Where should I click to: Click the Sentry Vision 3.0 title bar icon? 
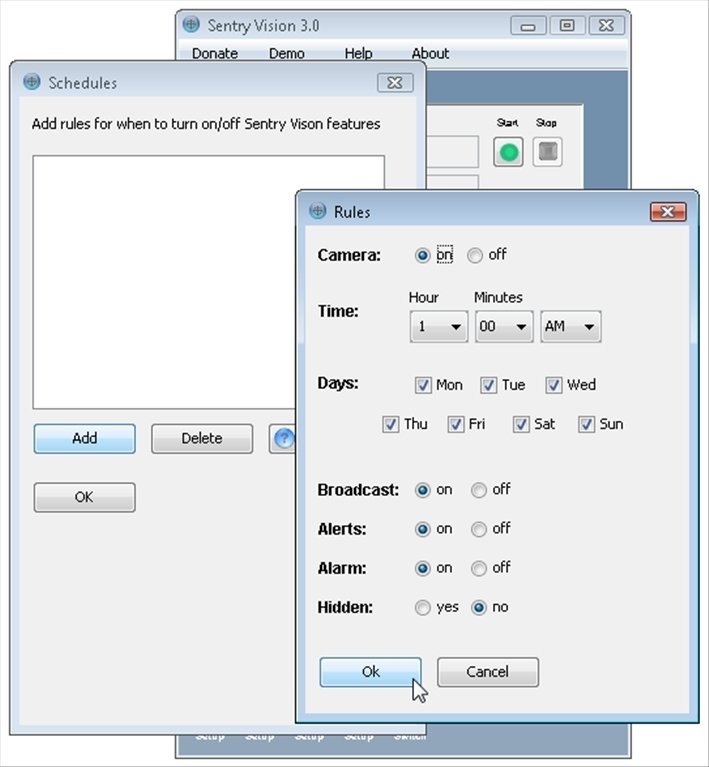(x=191, y=24)
